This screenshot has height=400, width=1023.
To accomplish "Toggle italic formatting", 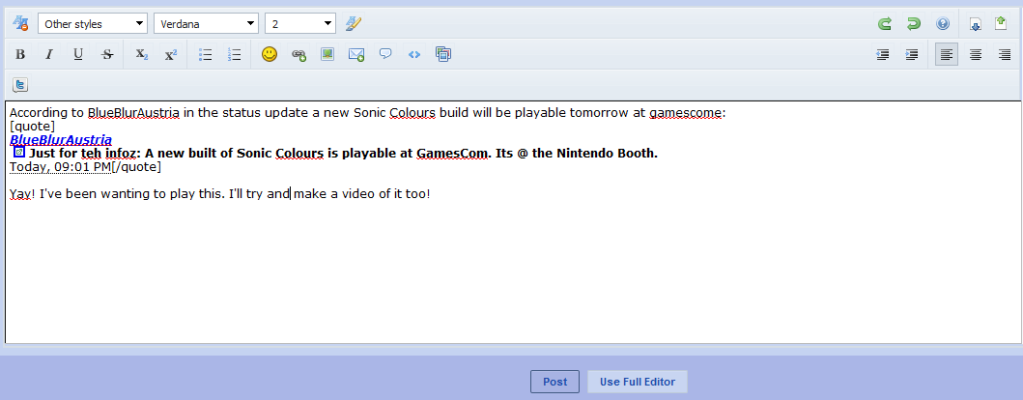I will click(49, 54).
